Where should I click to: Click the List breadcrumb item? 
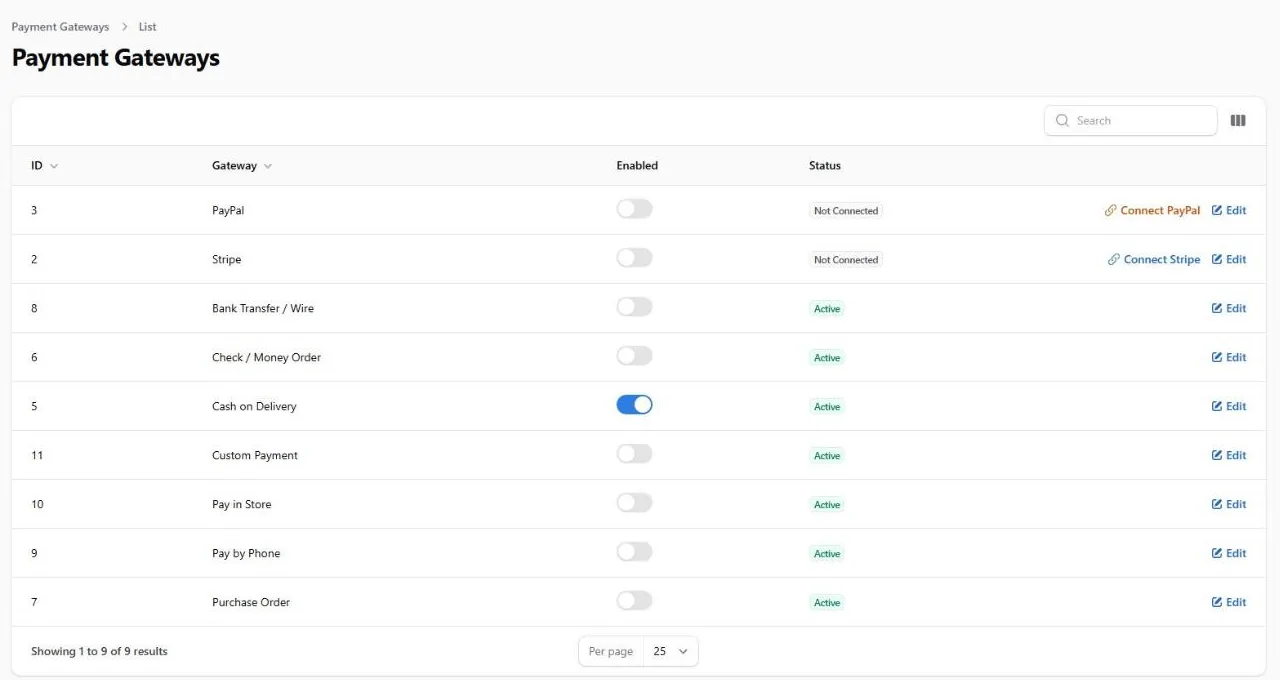pos(147,27)
